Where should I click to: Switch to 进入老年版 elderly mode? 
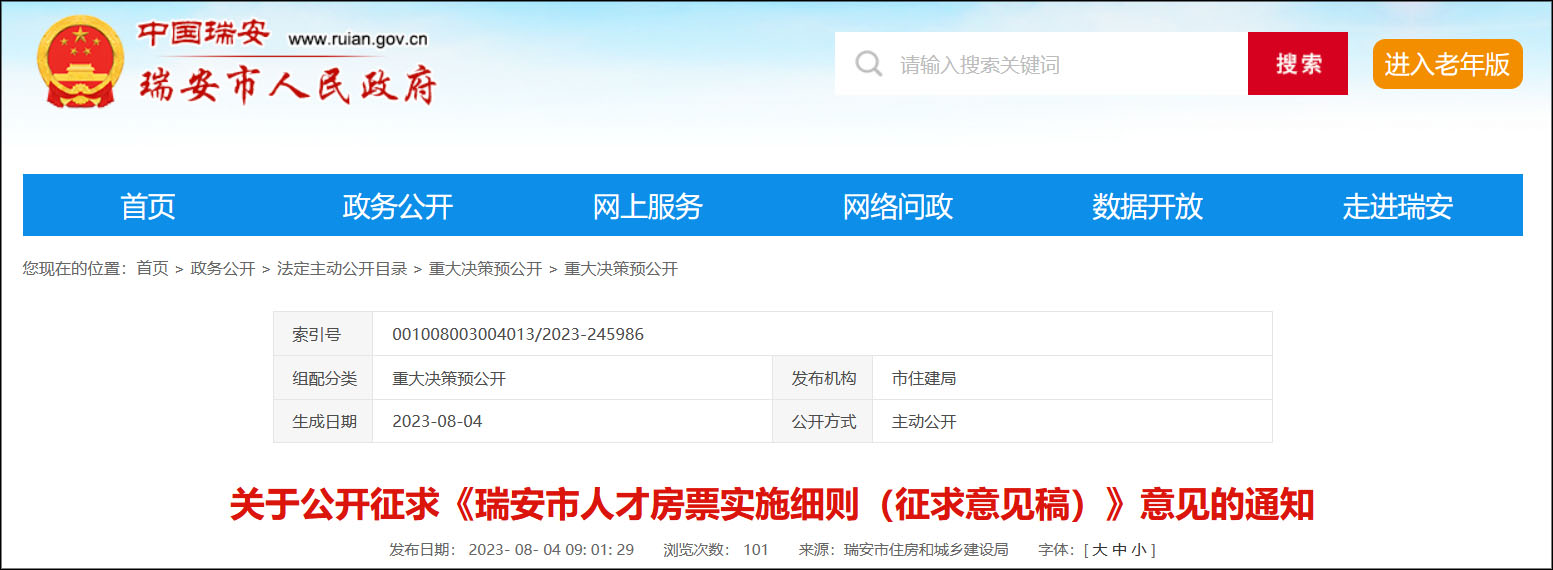[1447, 64]
